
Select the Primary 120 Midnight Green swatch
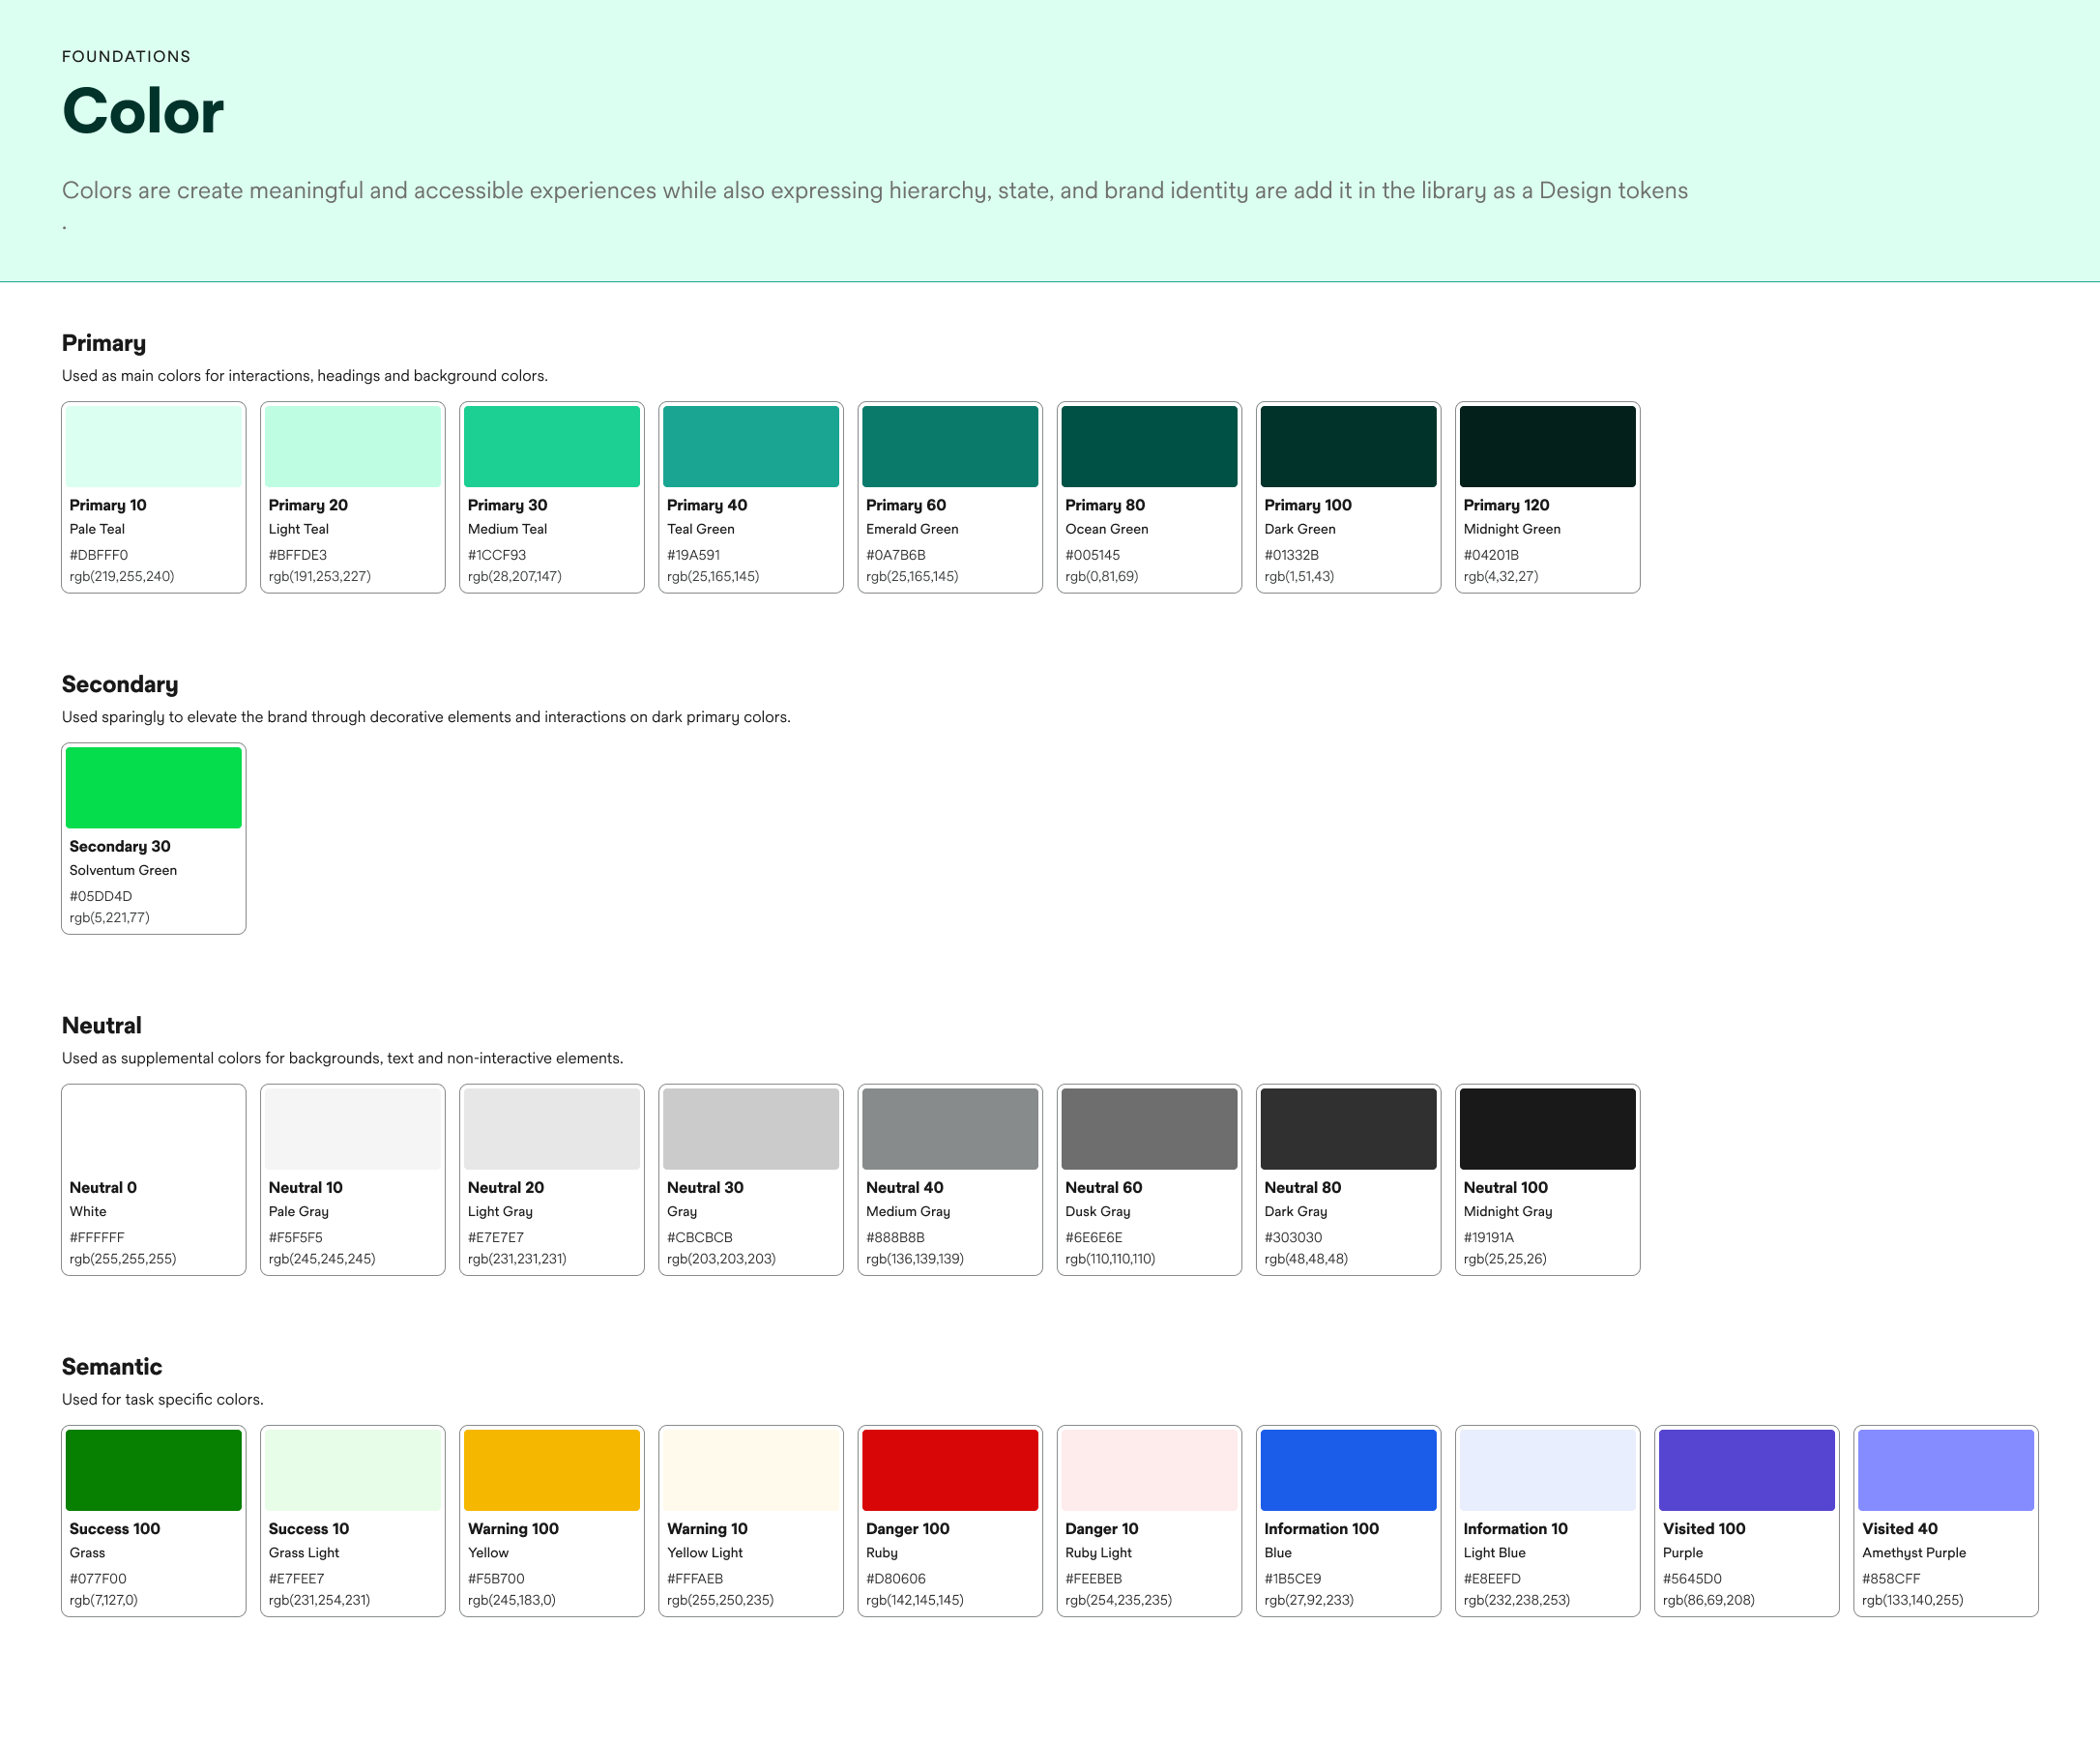1547,447
